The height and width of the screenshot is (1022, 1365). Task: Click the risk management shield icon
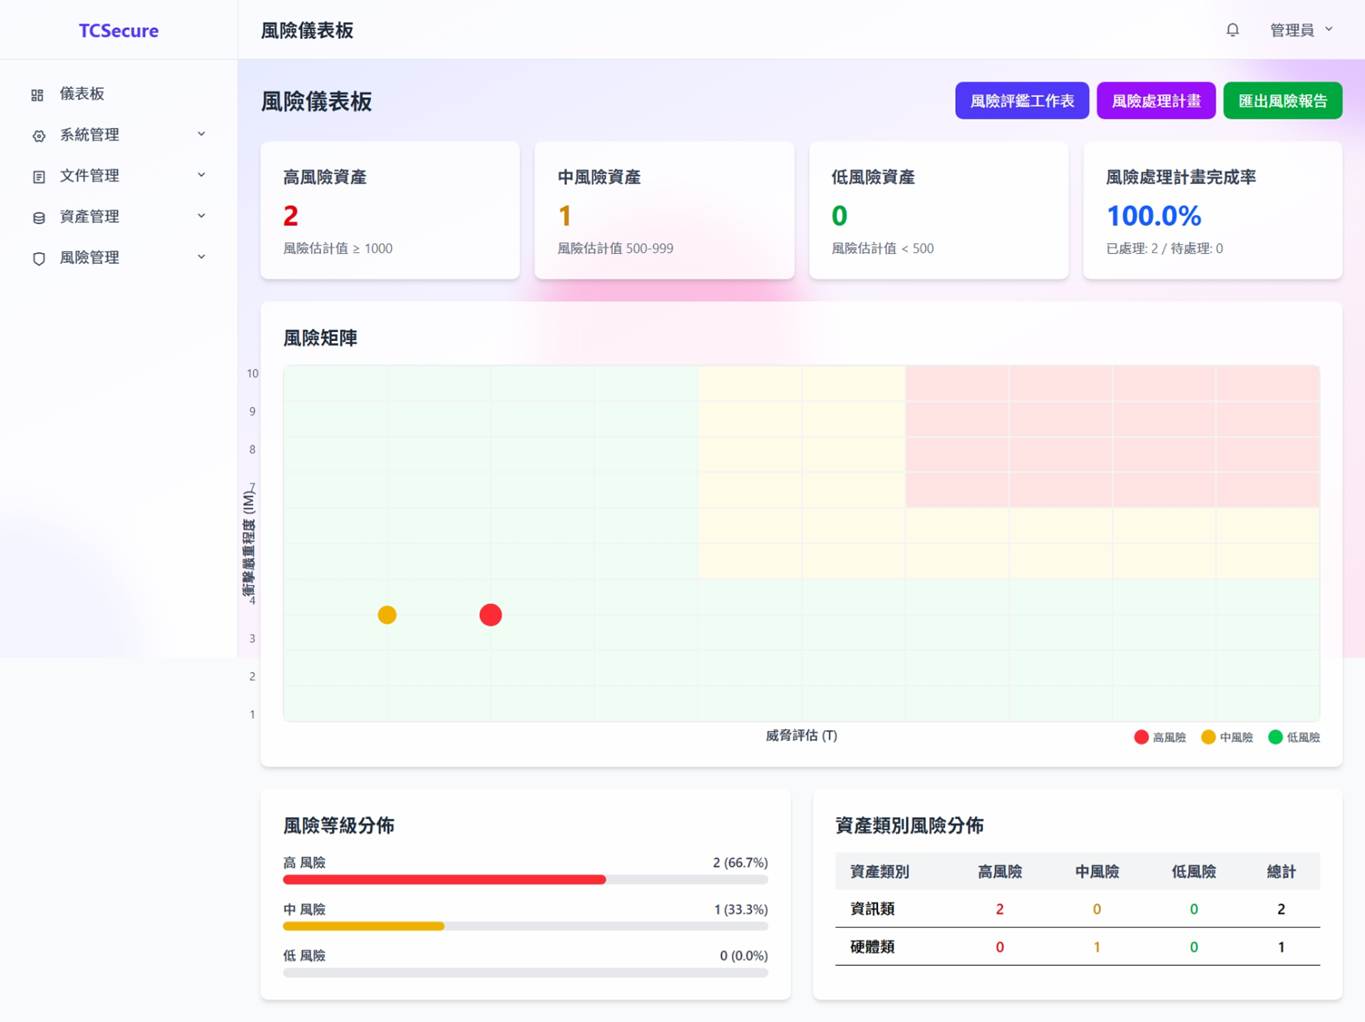click(38, 259)
